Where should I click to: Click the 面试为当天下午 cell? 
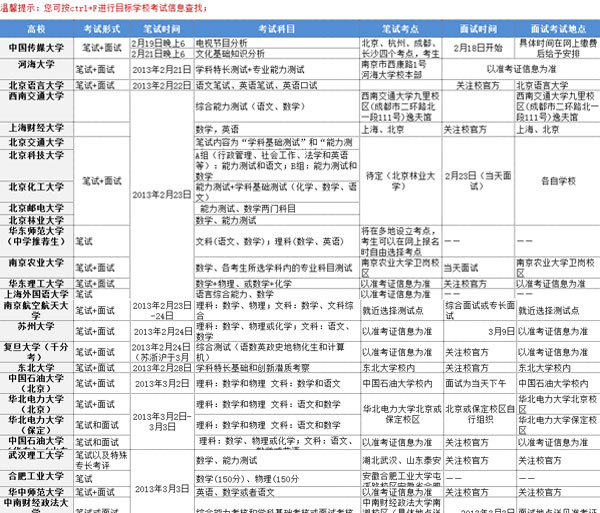[478, 383]
